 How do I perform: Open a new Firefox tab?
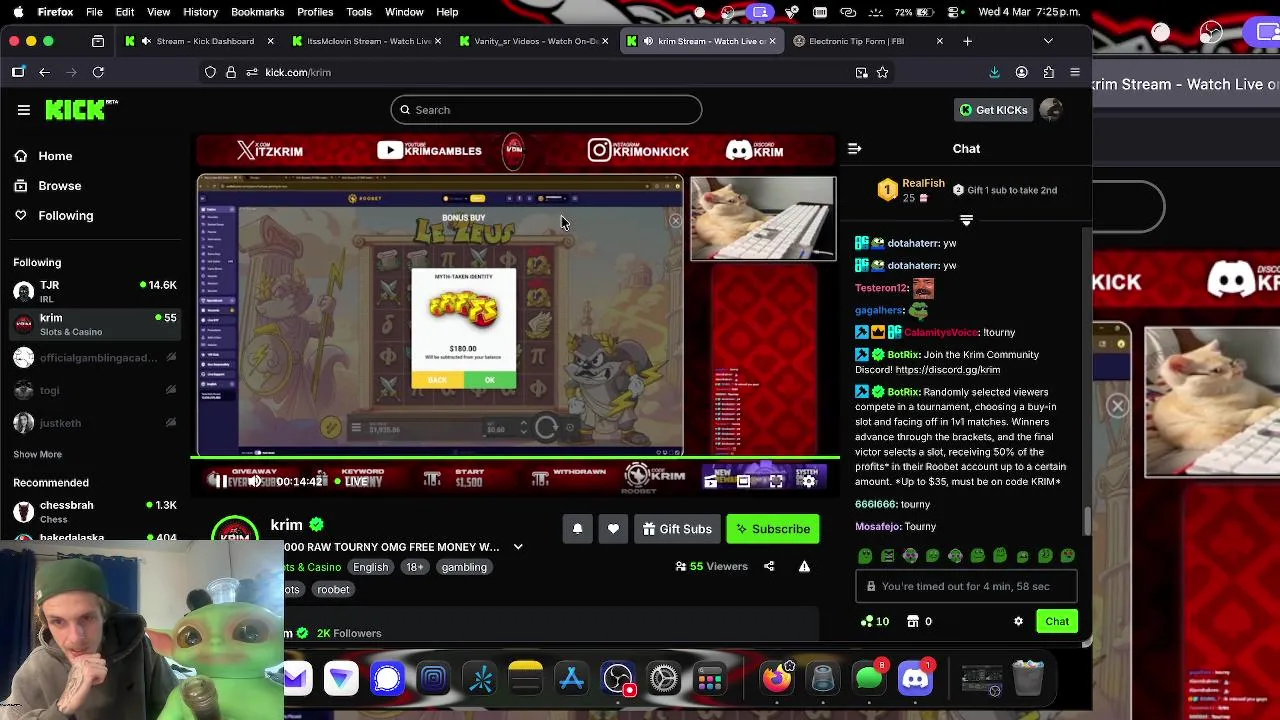coord(967,41)
